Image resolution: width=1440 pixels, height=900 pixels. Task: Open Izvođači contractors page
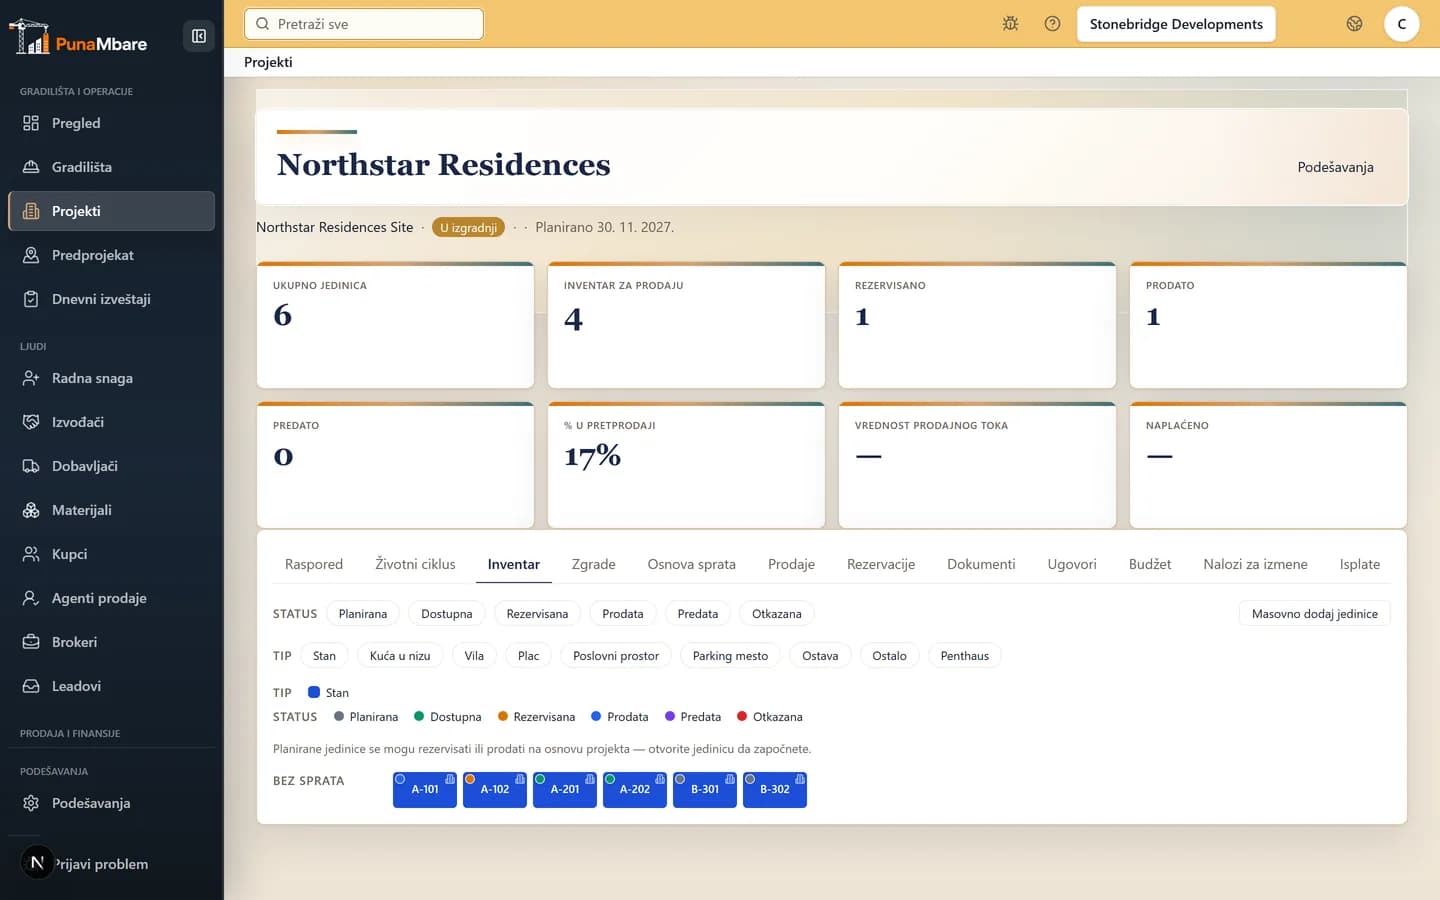click(111, 422)
